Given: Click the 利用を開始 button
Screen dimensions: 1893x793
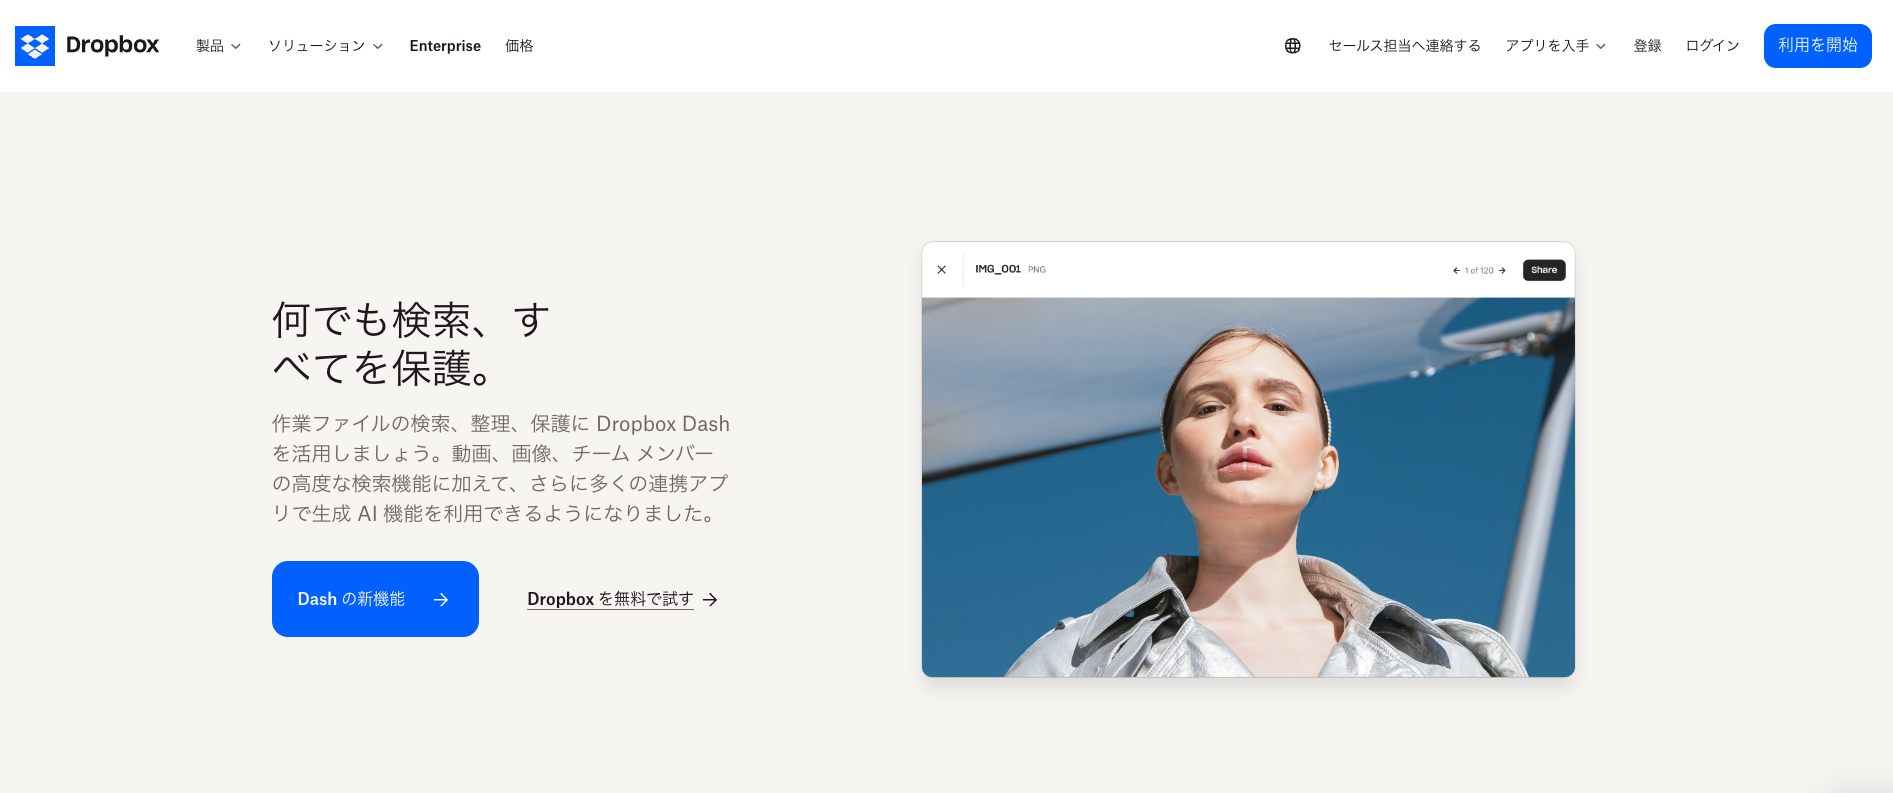Looking at the screenshot, I should pos(1817,46).
